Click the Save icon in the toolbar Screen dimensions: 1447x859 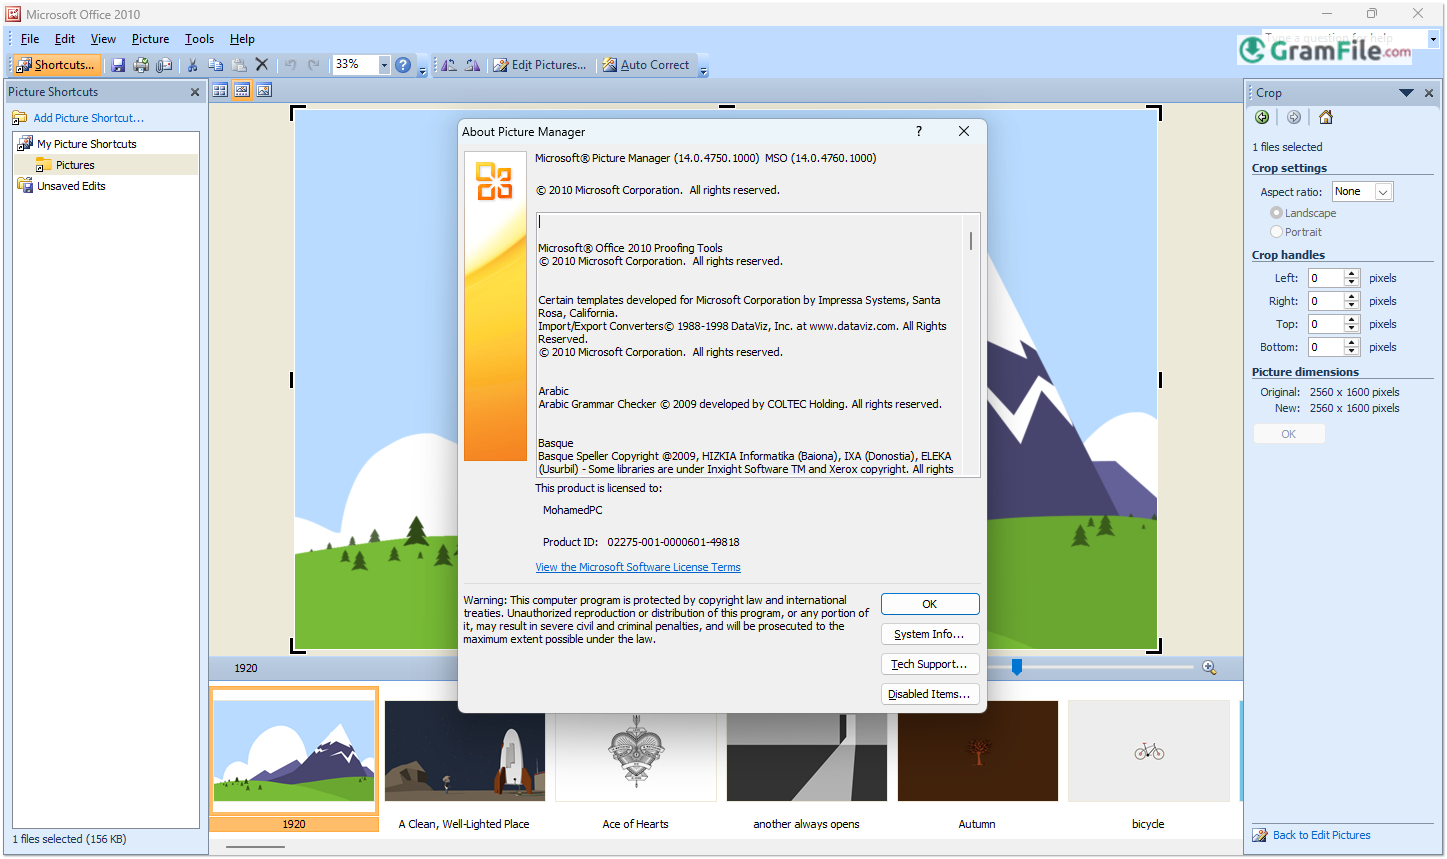[118, 65]
